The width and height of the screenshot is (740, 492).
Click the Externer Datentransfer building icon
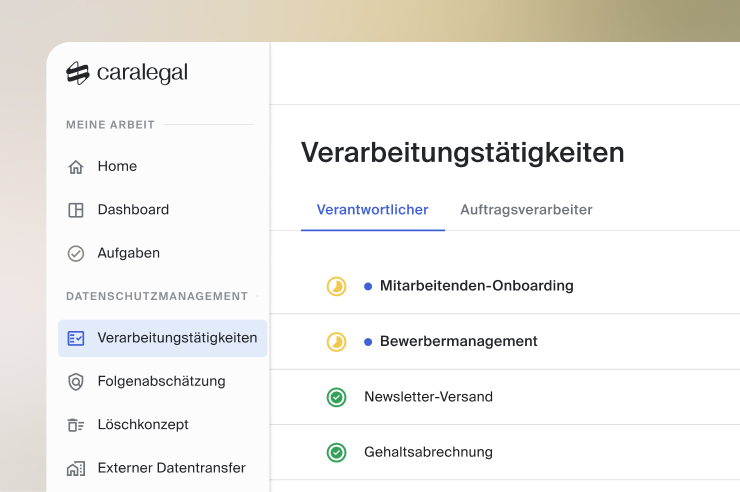point(76,468)
